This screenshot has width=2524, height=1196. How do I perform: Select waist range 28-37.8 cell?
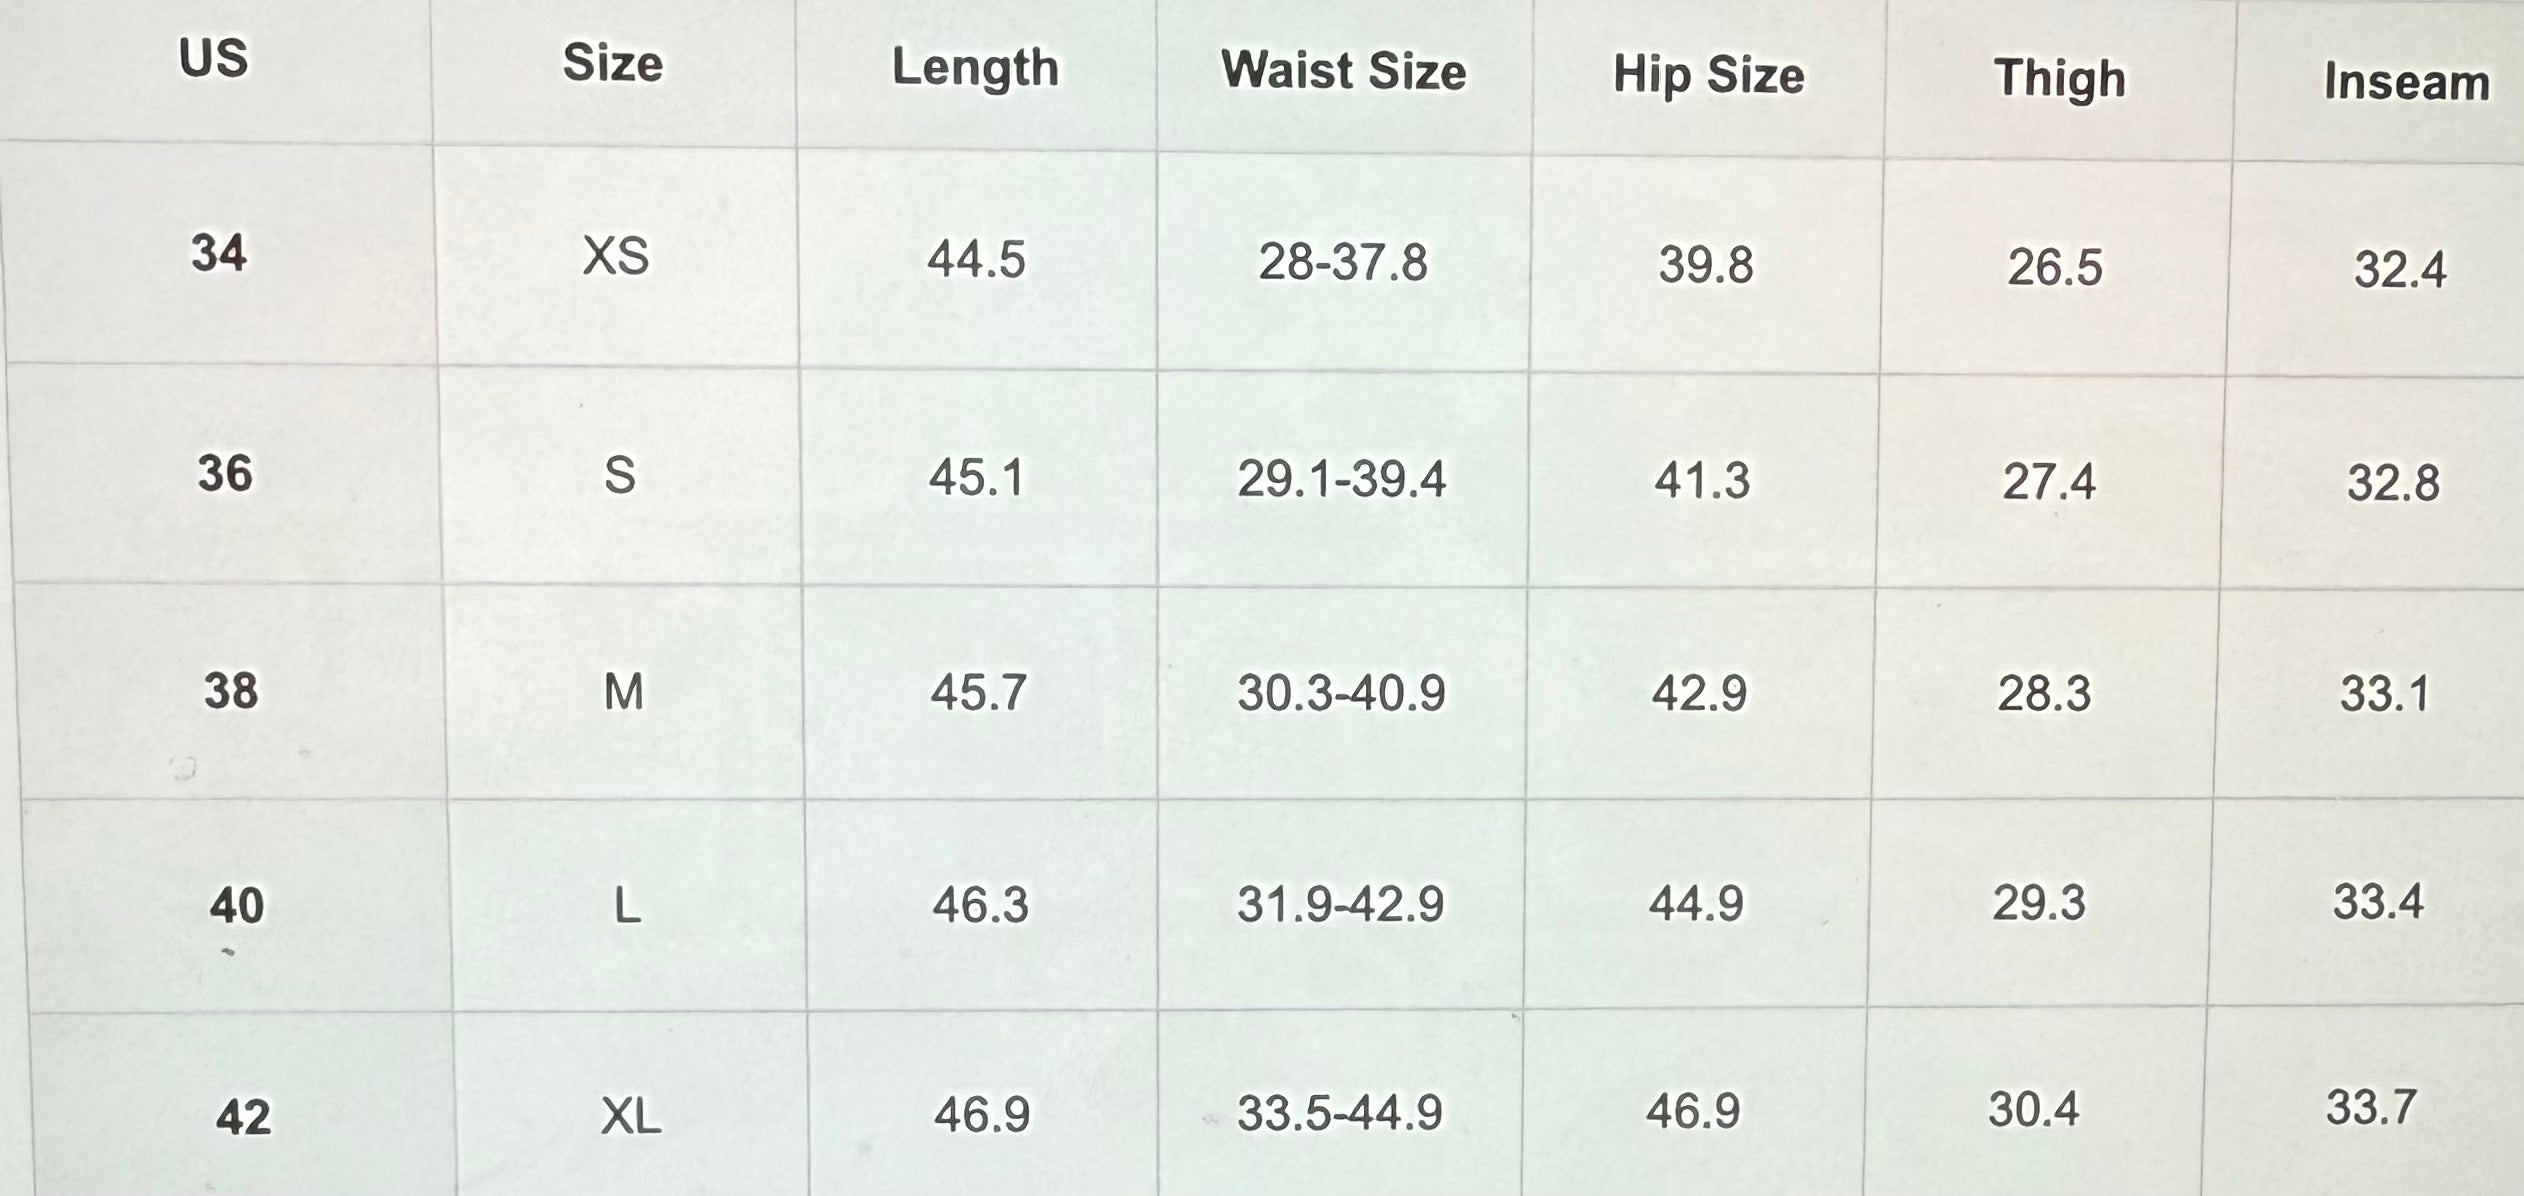click(x=1342, y=263)
